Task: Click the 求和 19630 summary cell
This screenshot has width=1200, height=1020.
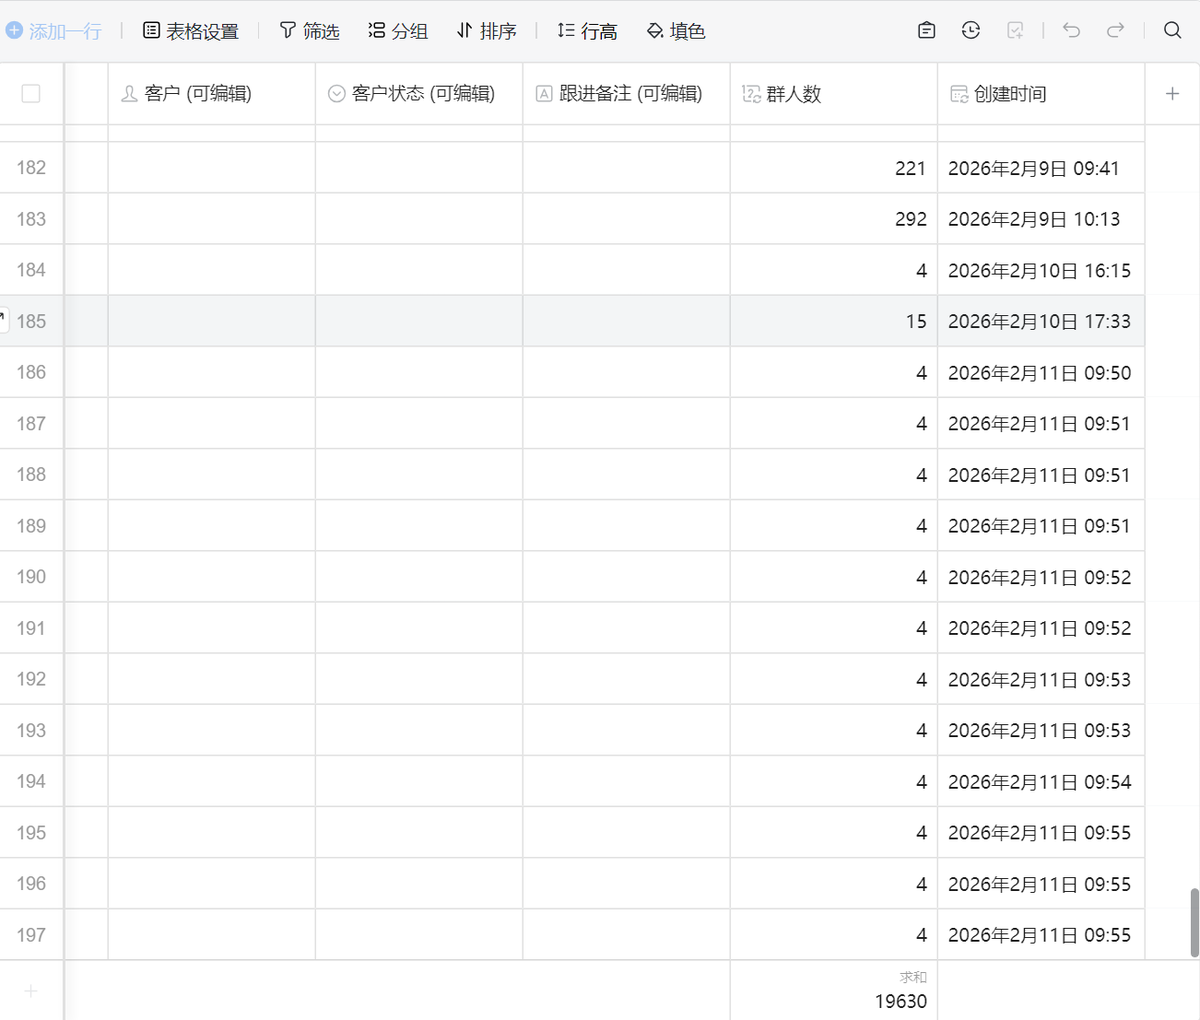Action: click(834, 991)
